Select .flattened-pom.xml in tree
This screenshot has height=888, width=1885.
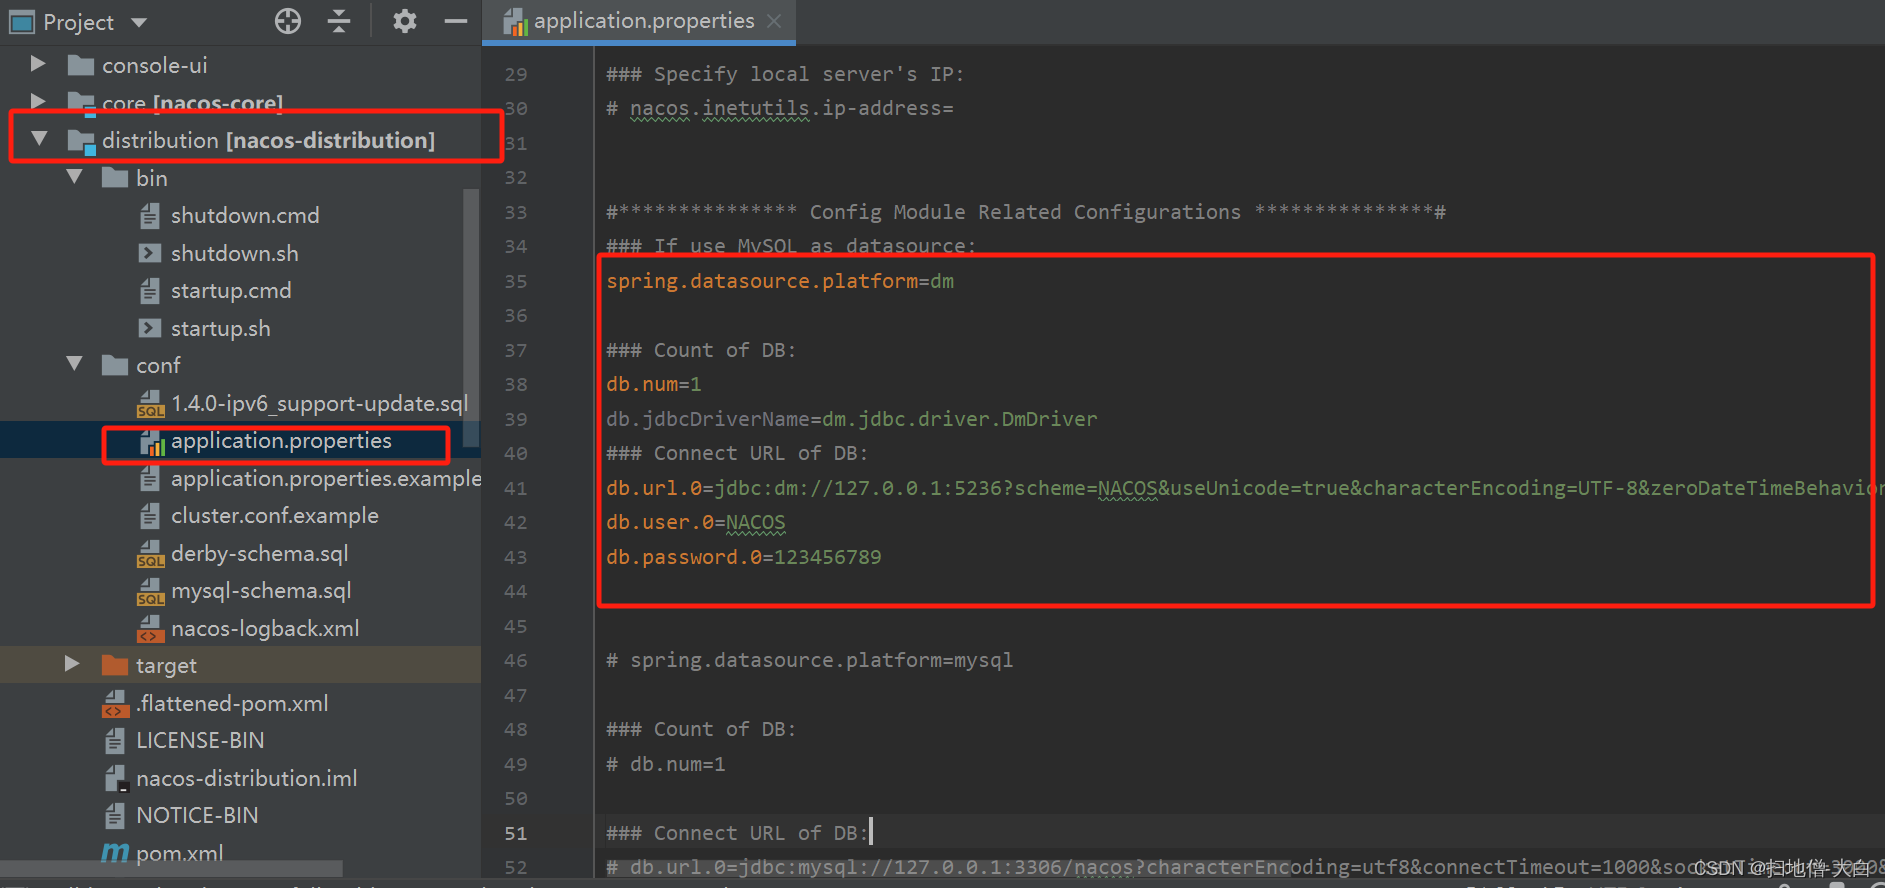[232, 703]
